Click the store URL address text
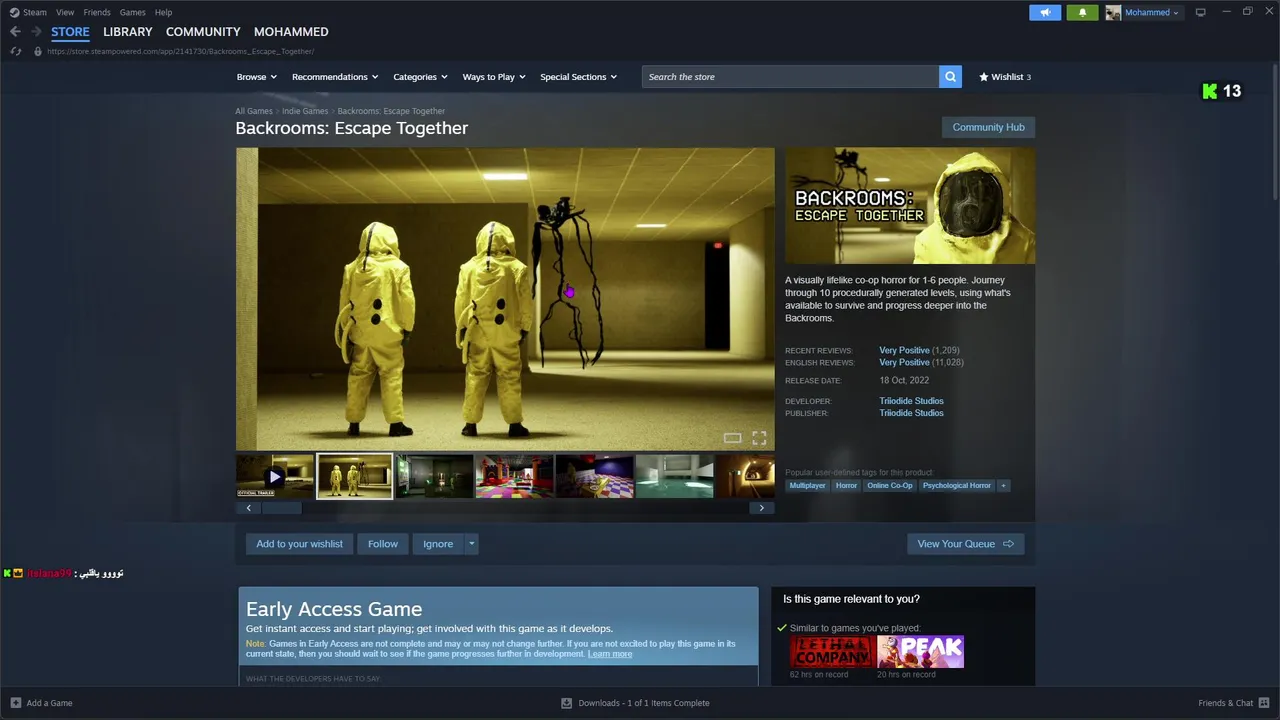The height and width of the screenshot is (720, 1280). [x=180, y=51]
